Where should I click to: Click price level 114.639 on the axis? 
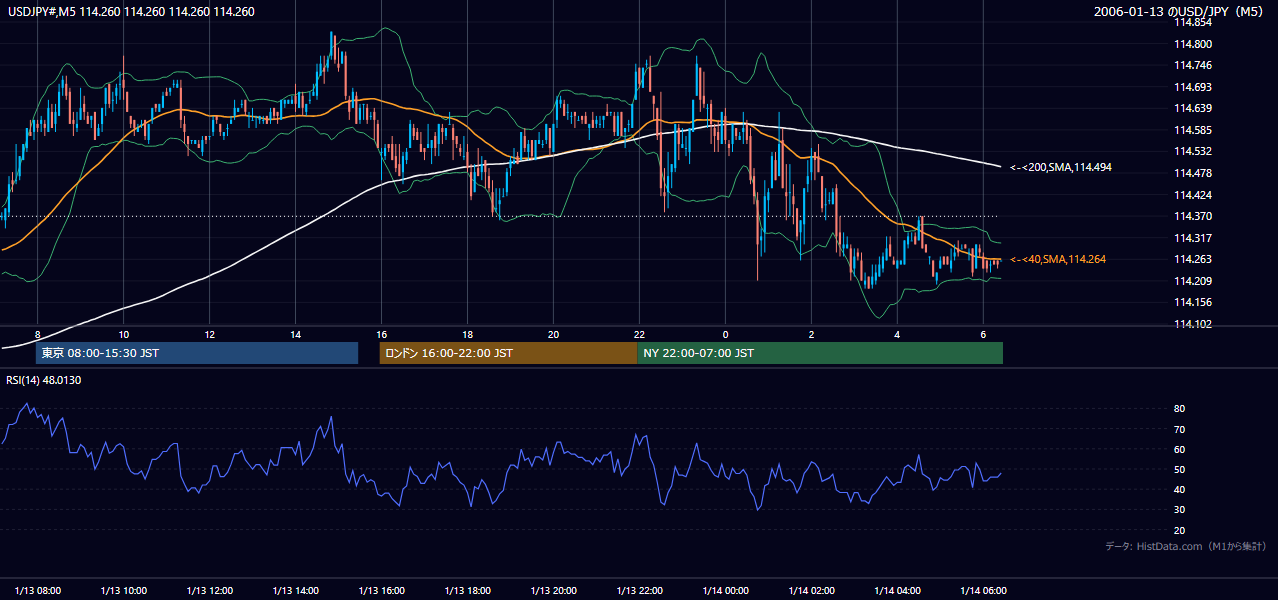coord(1192,108)
